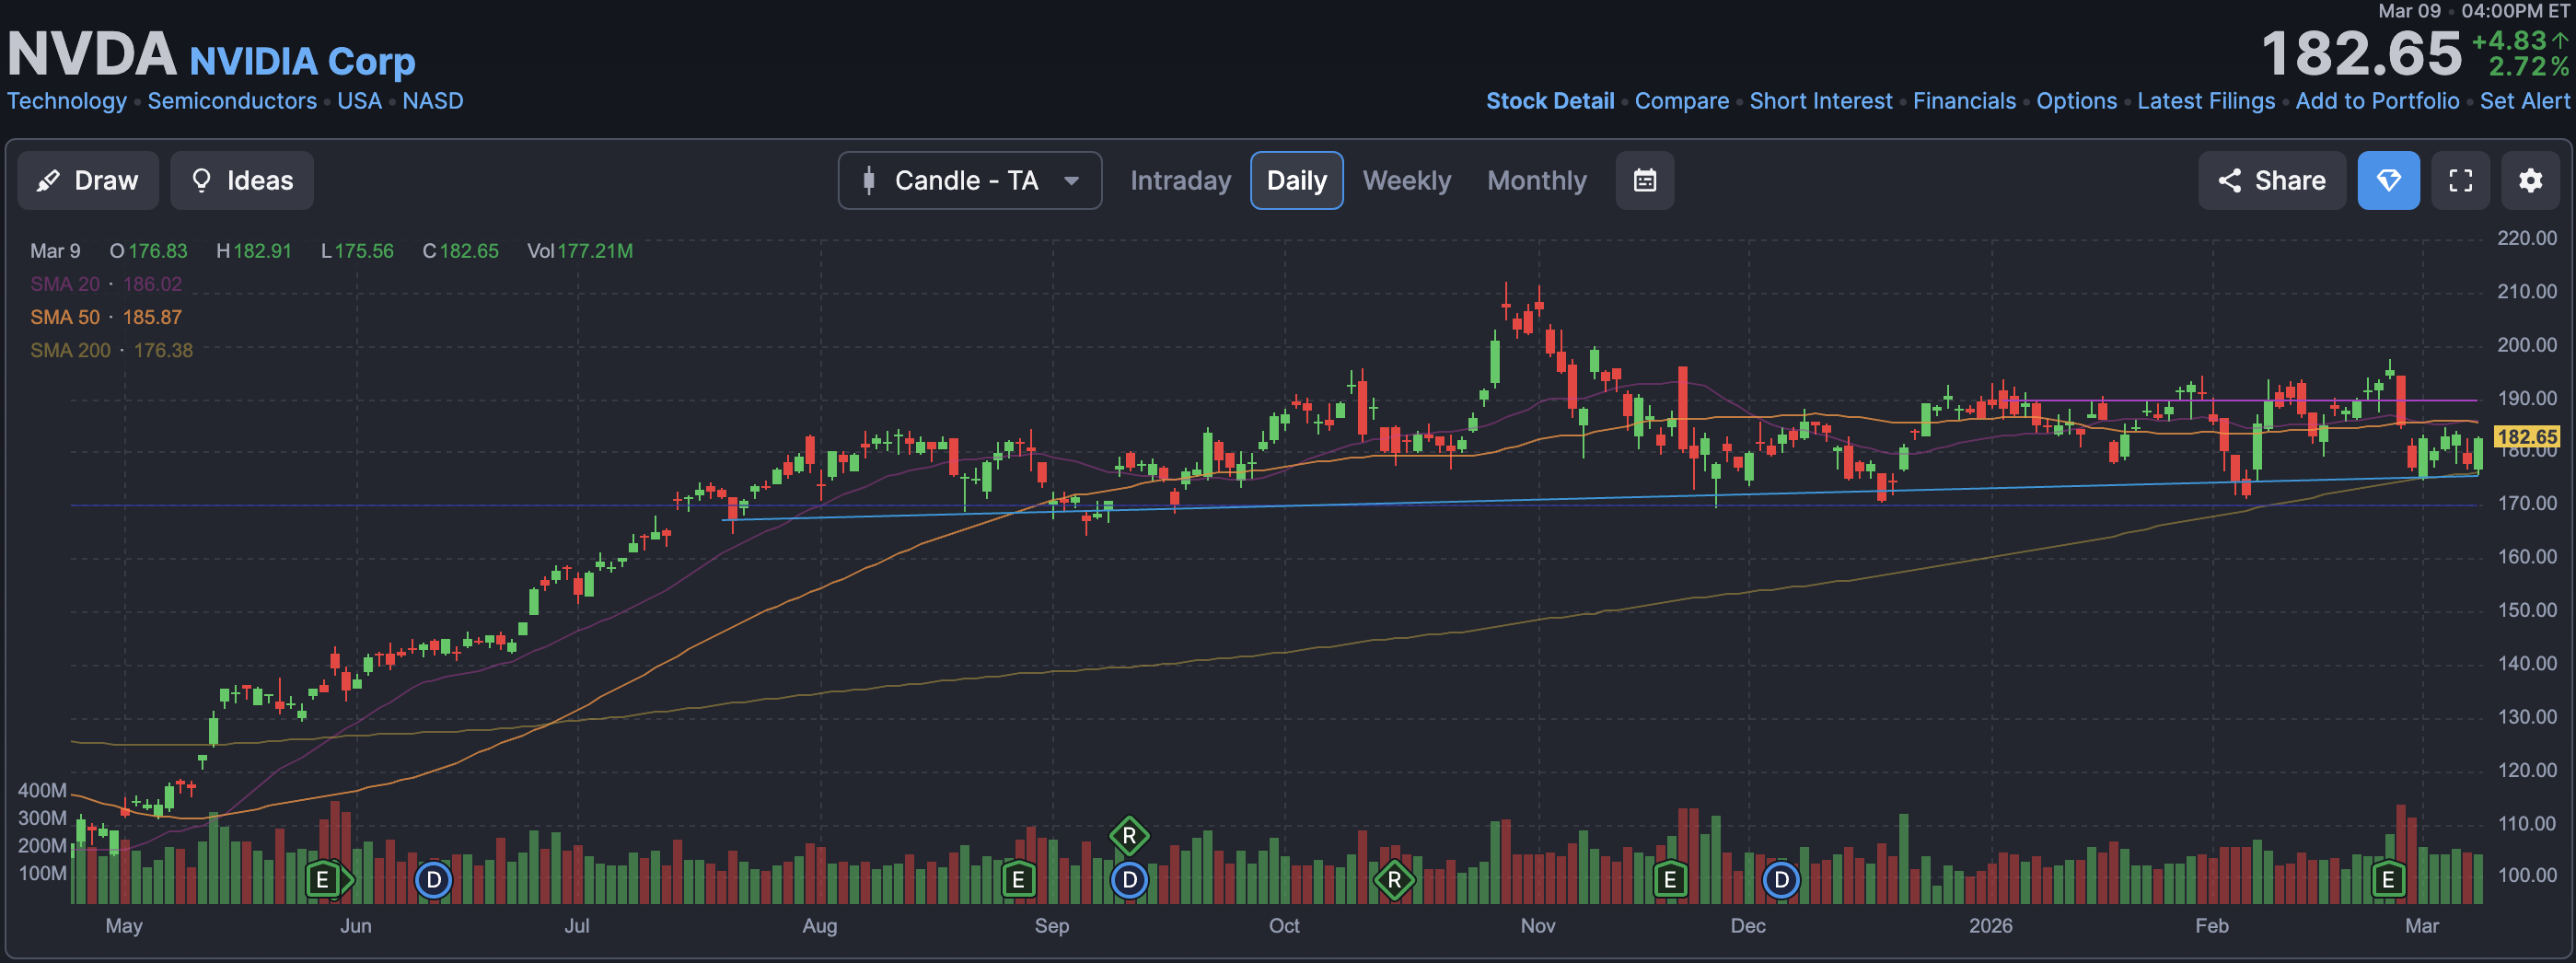Open the Financials link
2576x963 pixels.
click(x=1964, y=101)
